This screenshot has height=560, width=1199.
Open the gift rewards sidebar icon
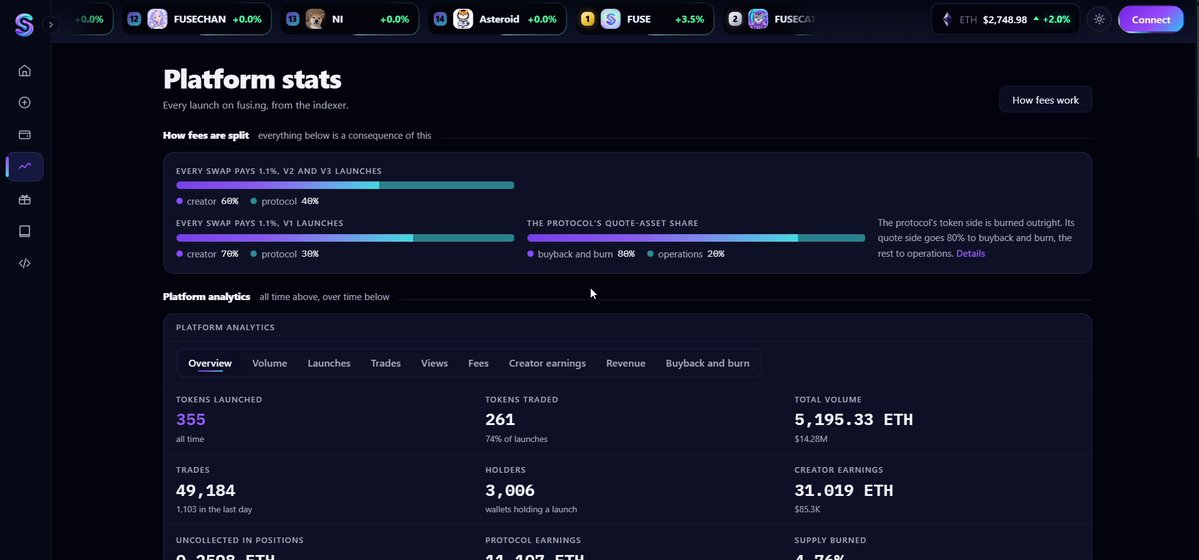[24, 200]
